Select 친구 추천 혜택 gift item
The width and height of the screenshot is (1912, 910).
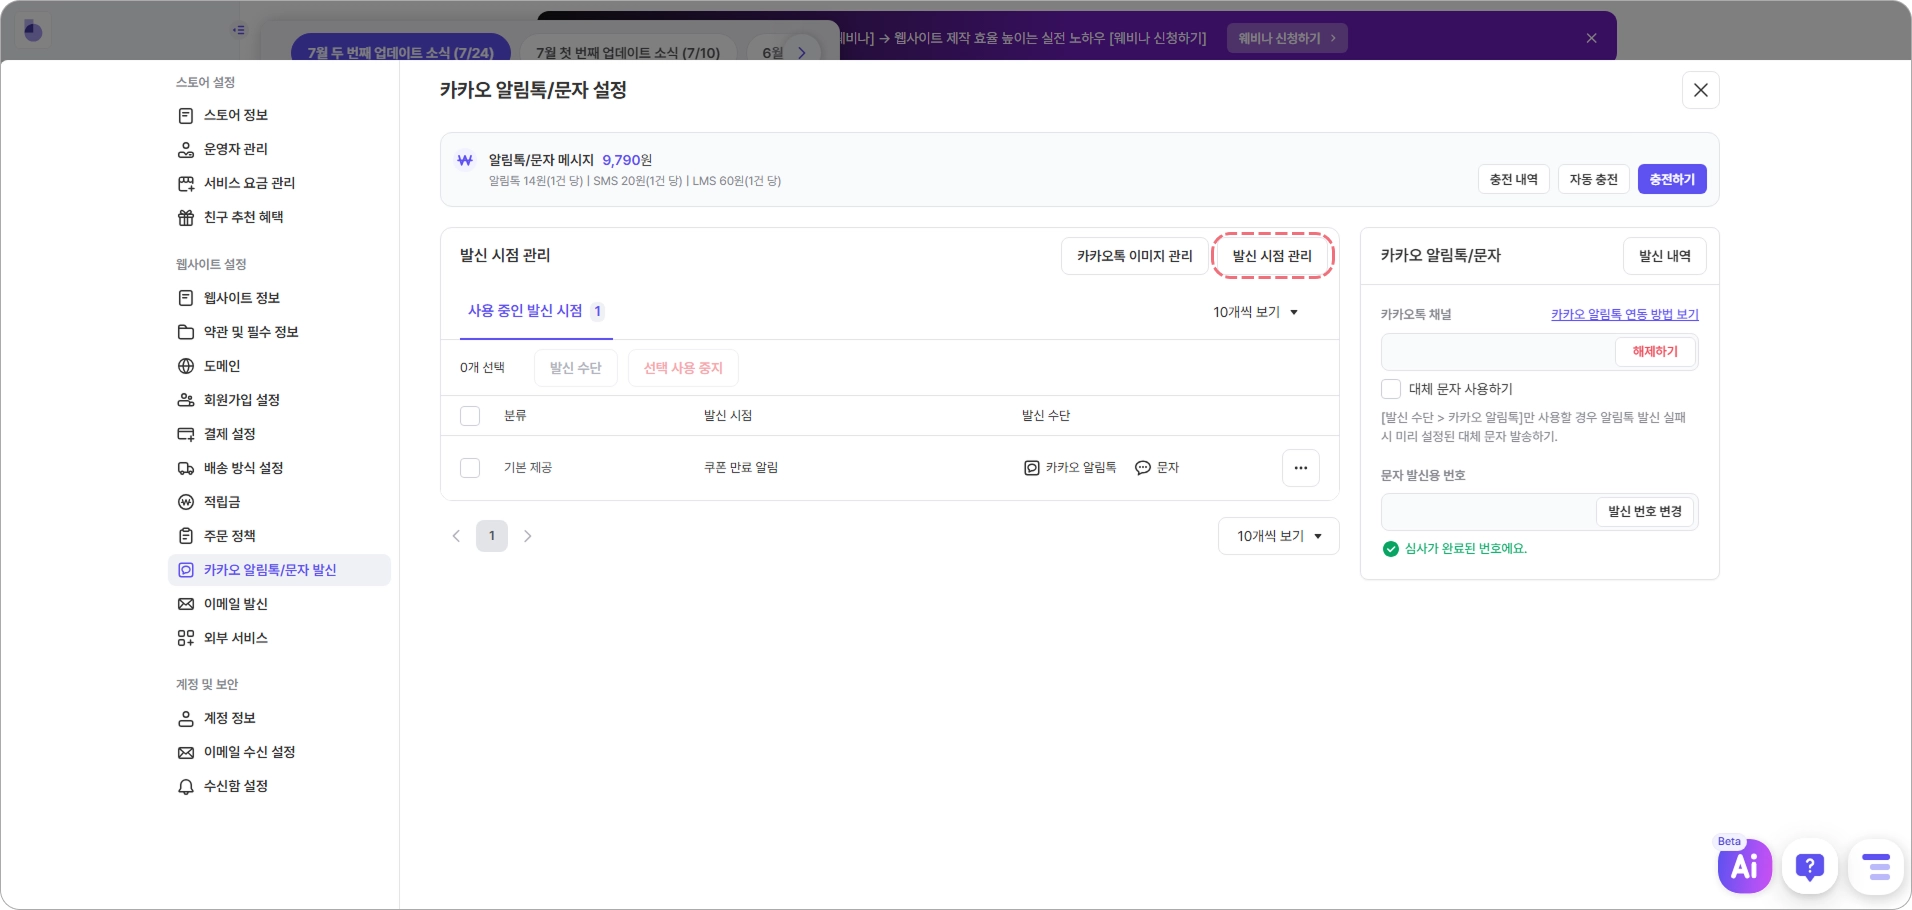pos(279,217)
